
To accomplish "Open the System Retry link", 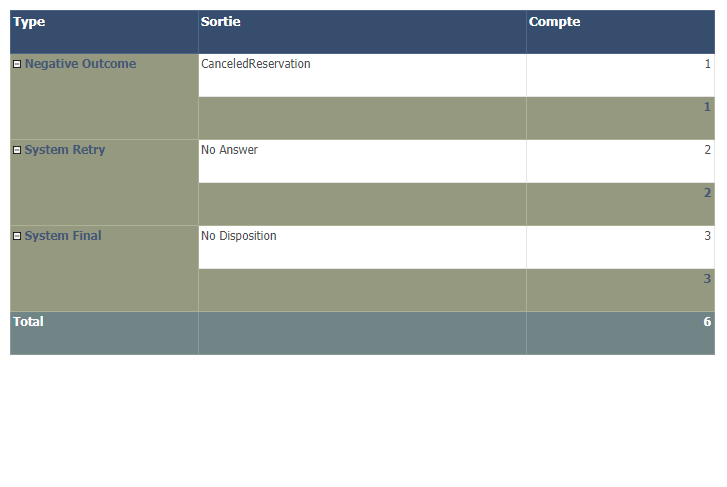I will (65, 150).
